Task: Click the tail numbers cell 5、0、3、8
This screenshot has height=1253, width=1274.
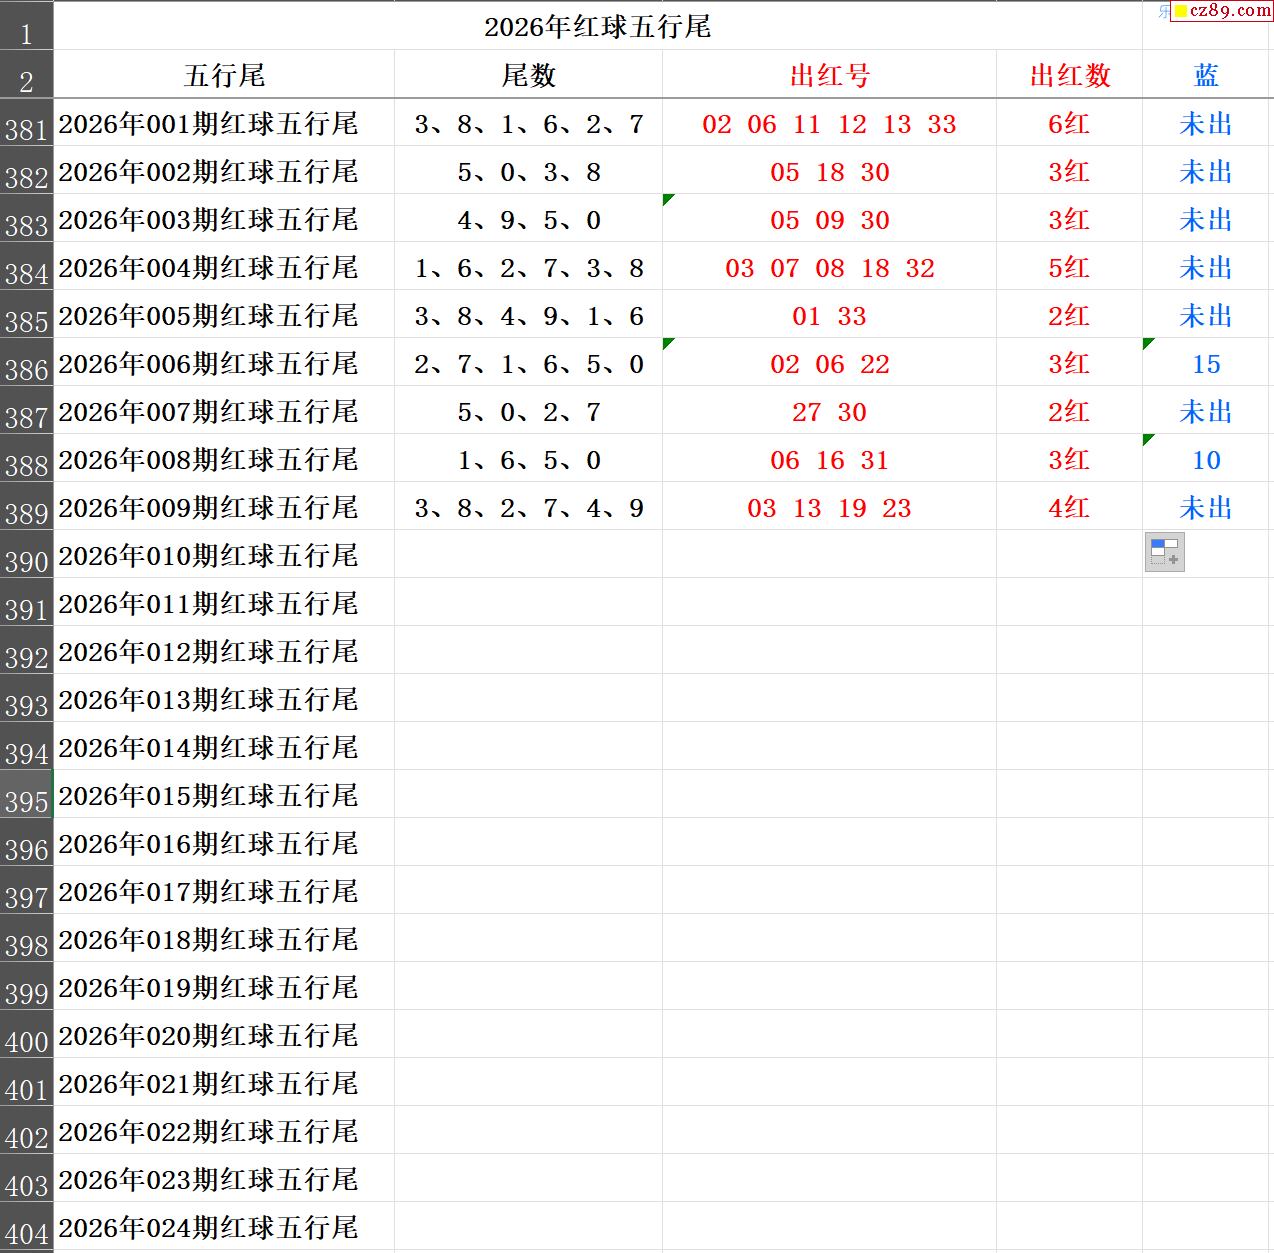Action: tap(528, 172)
